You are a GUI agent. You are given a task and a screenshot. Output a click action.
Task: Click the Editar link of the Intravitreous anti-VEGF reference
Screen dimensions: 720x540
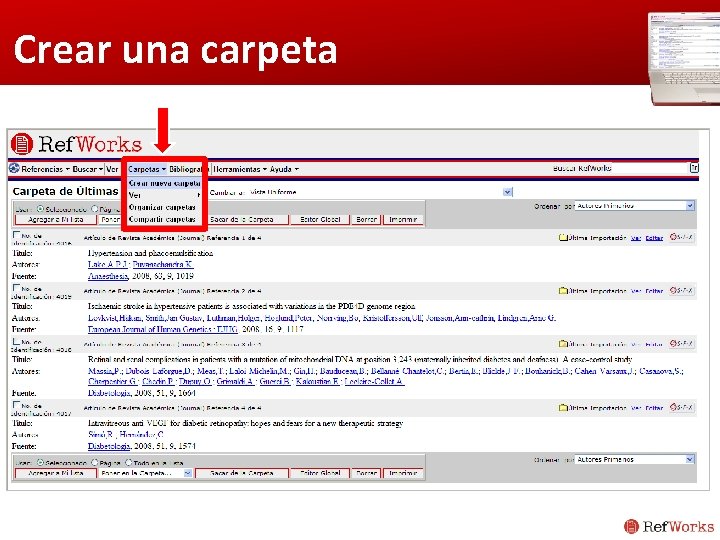click(654, 408)
